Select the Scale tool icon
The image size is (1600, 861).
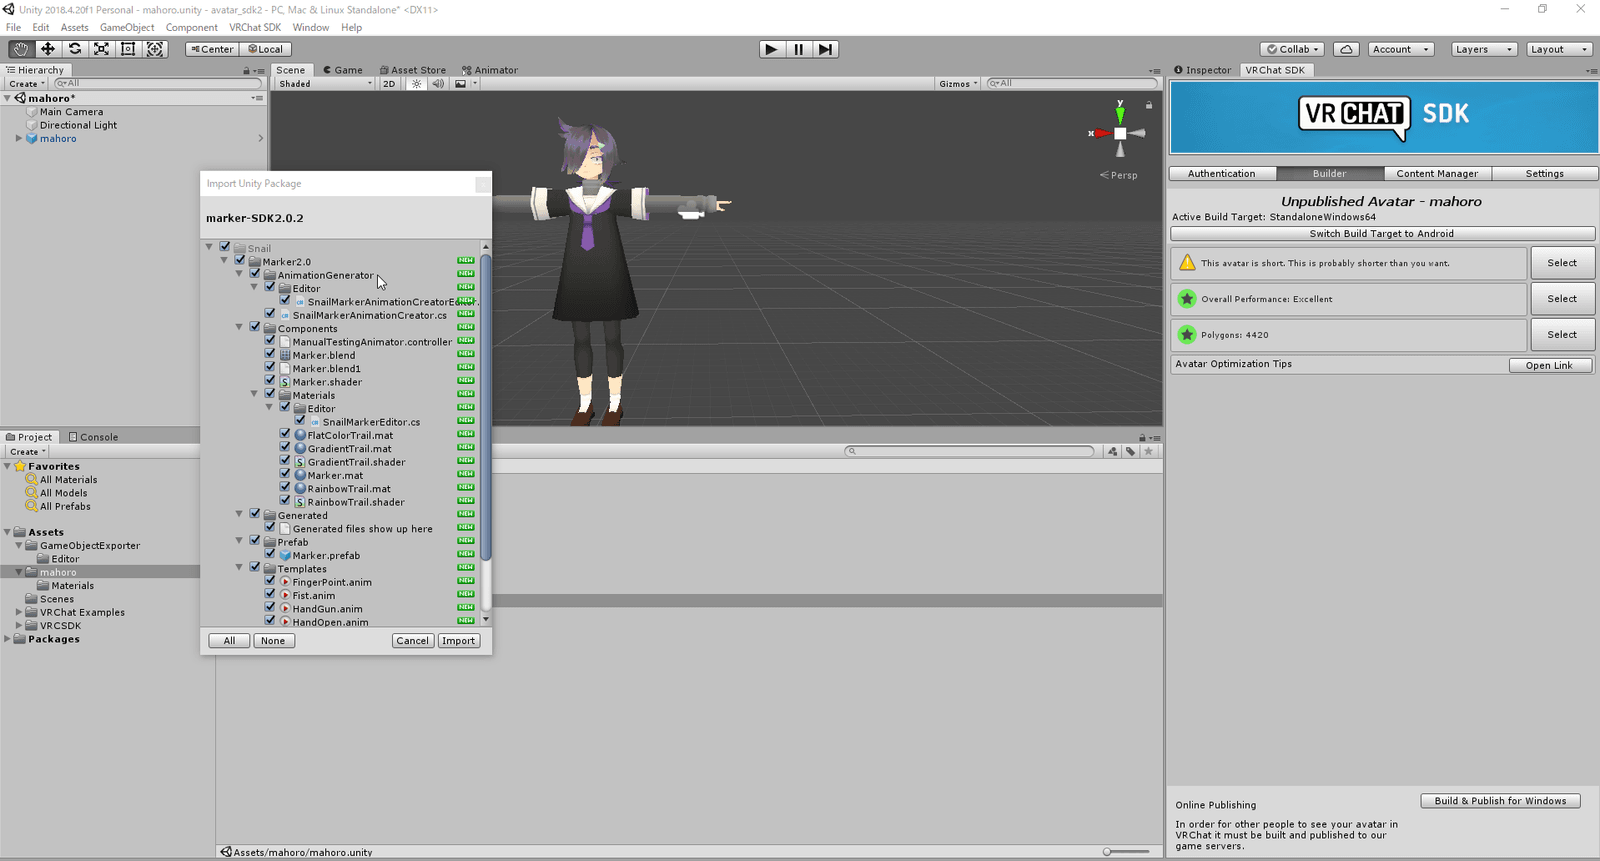point(101,49)
